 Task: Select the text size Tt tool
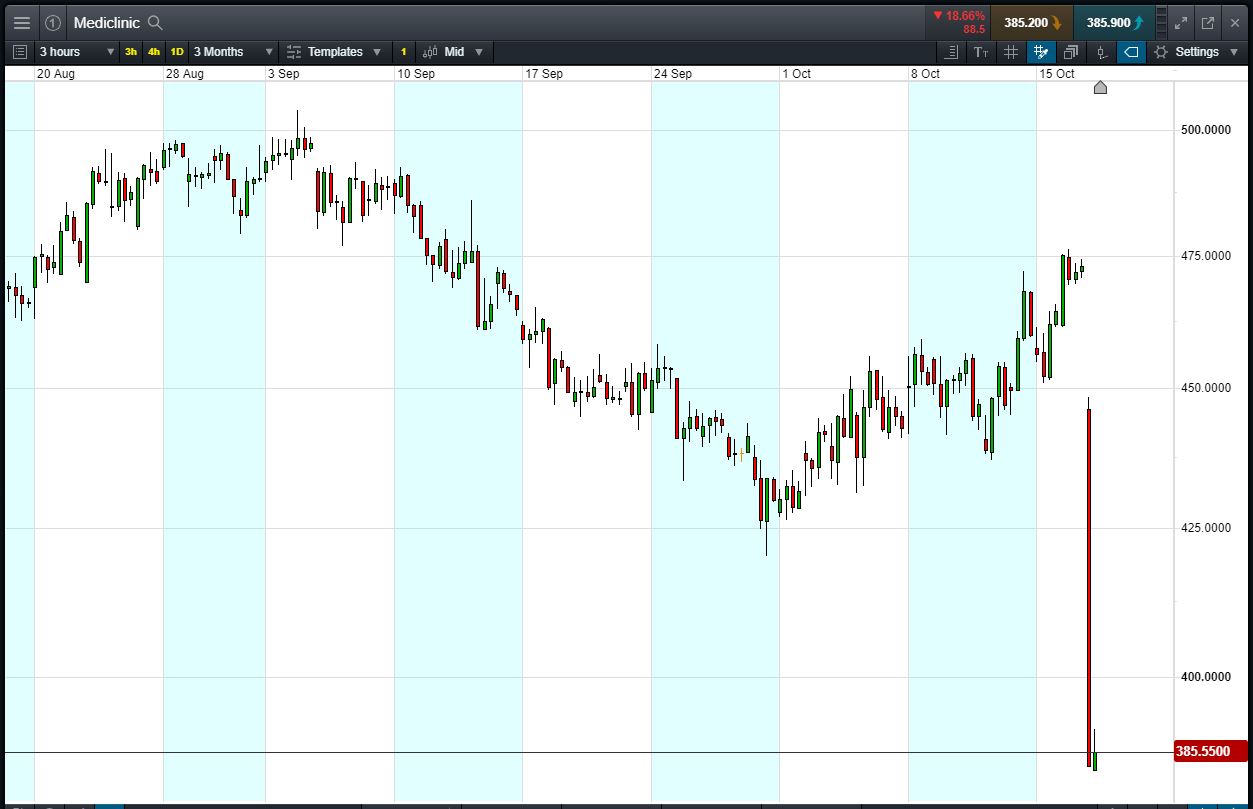[x=981, y=51]
